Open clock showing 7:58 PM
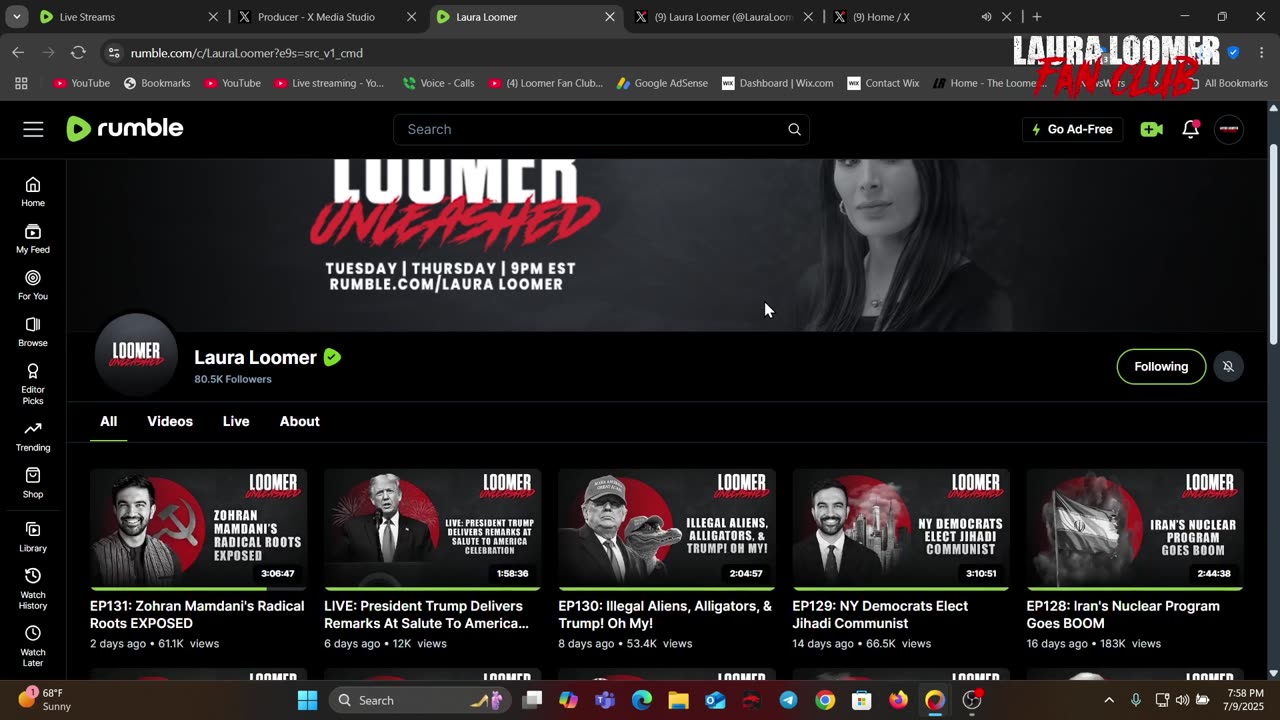 (1243, 700)
